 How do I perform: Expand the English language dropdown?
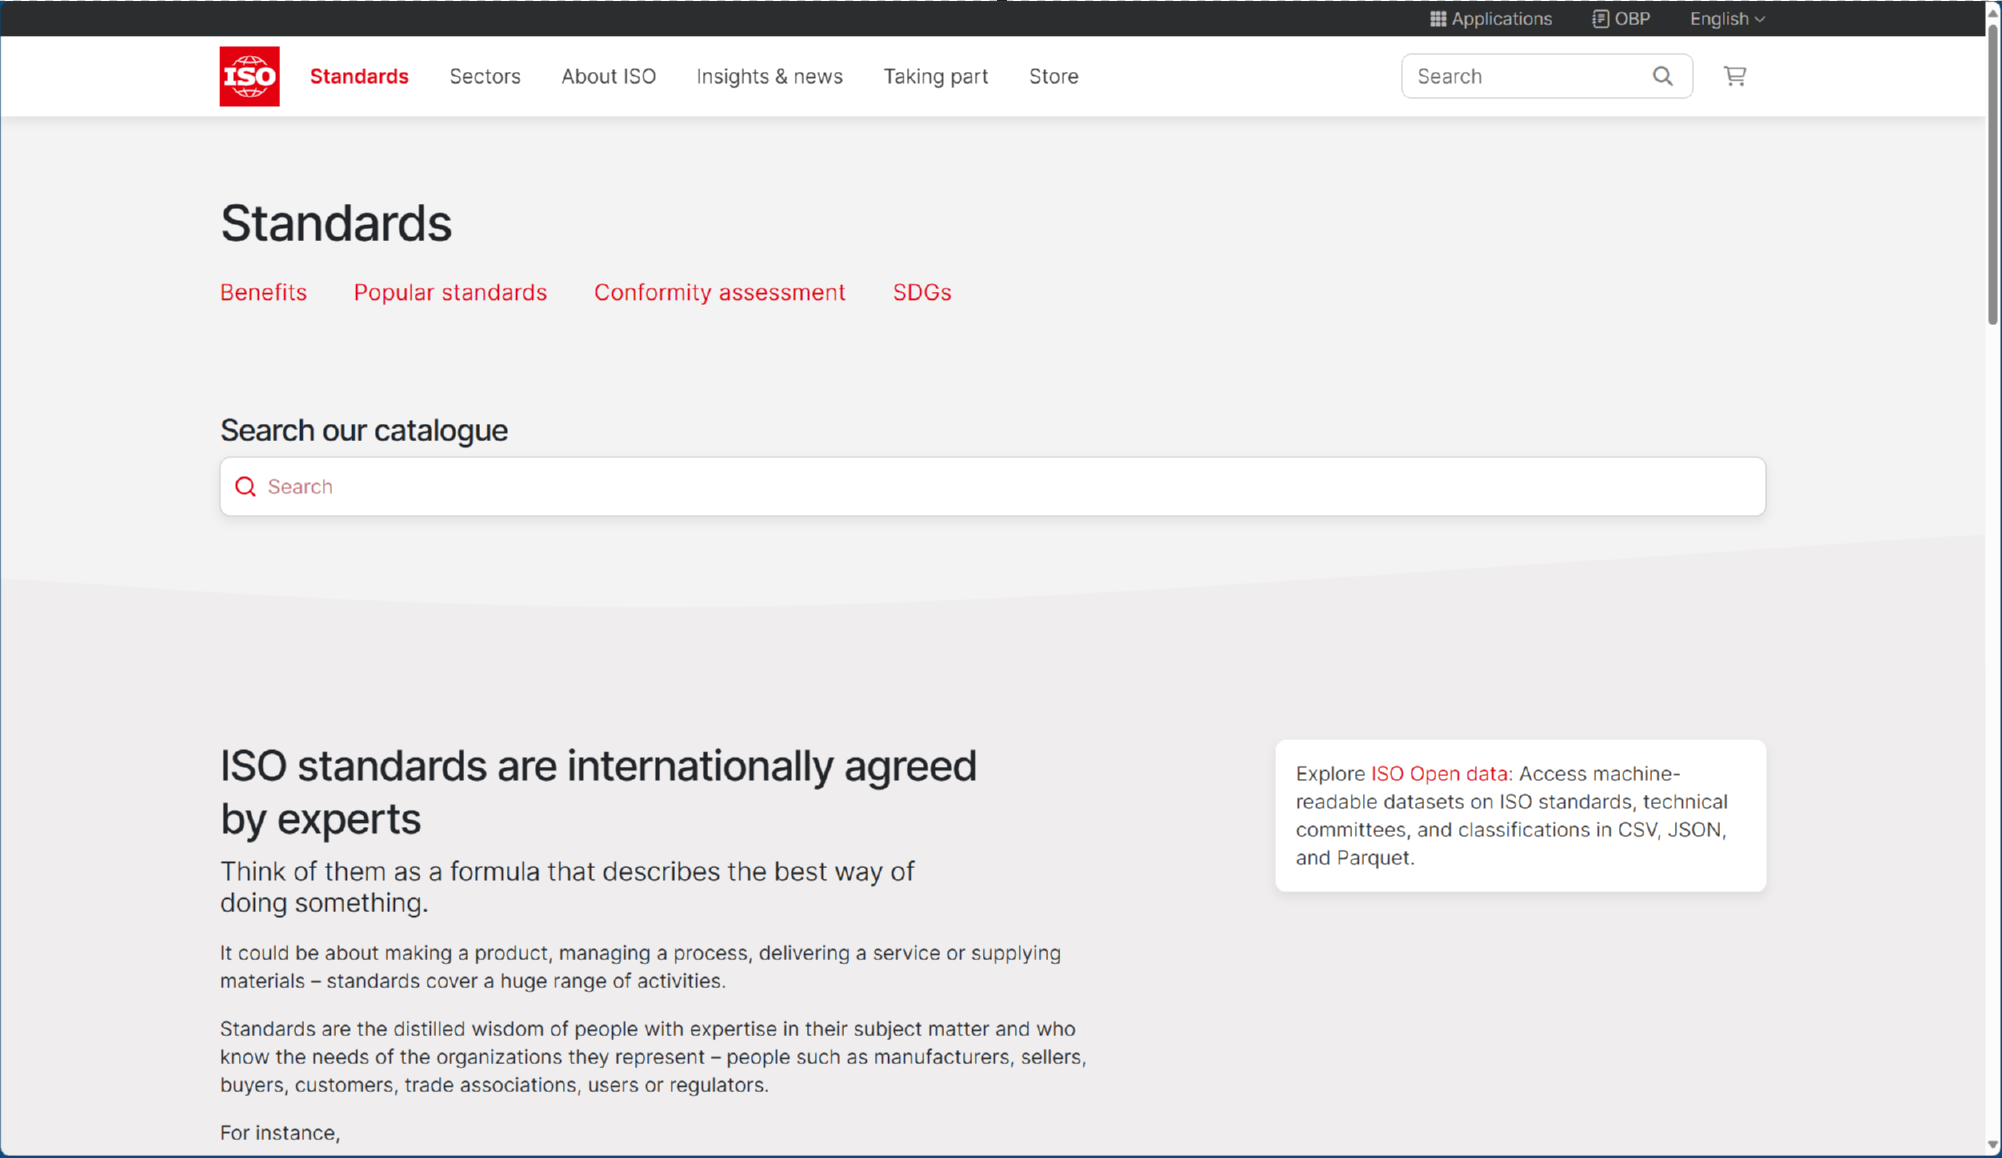click(x=1726, y=19)
